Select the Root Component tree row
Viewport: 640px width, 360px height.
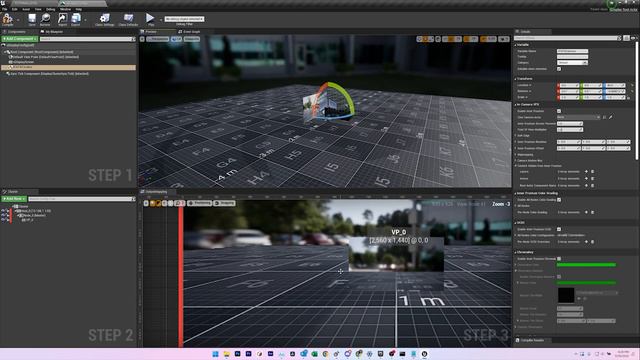68,52
